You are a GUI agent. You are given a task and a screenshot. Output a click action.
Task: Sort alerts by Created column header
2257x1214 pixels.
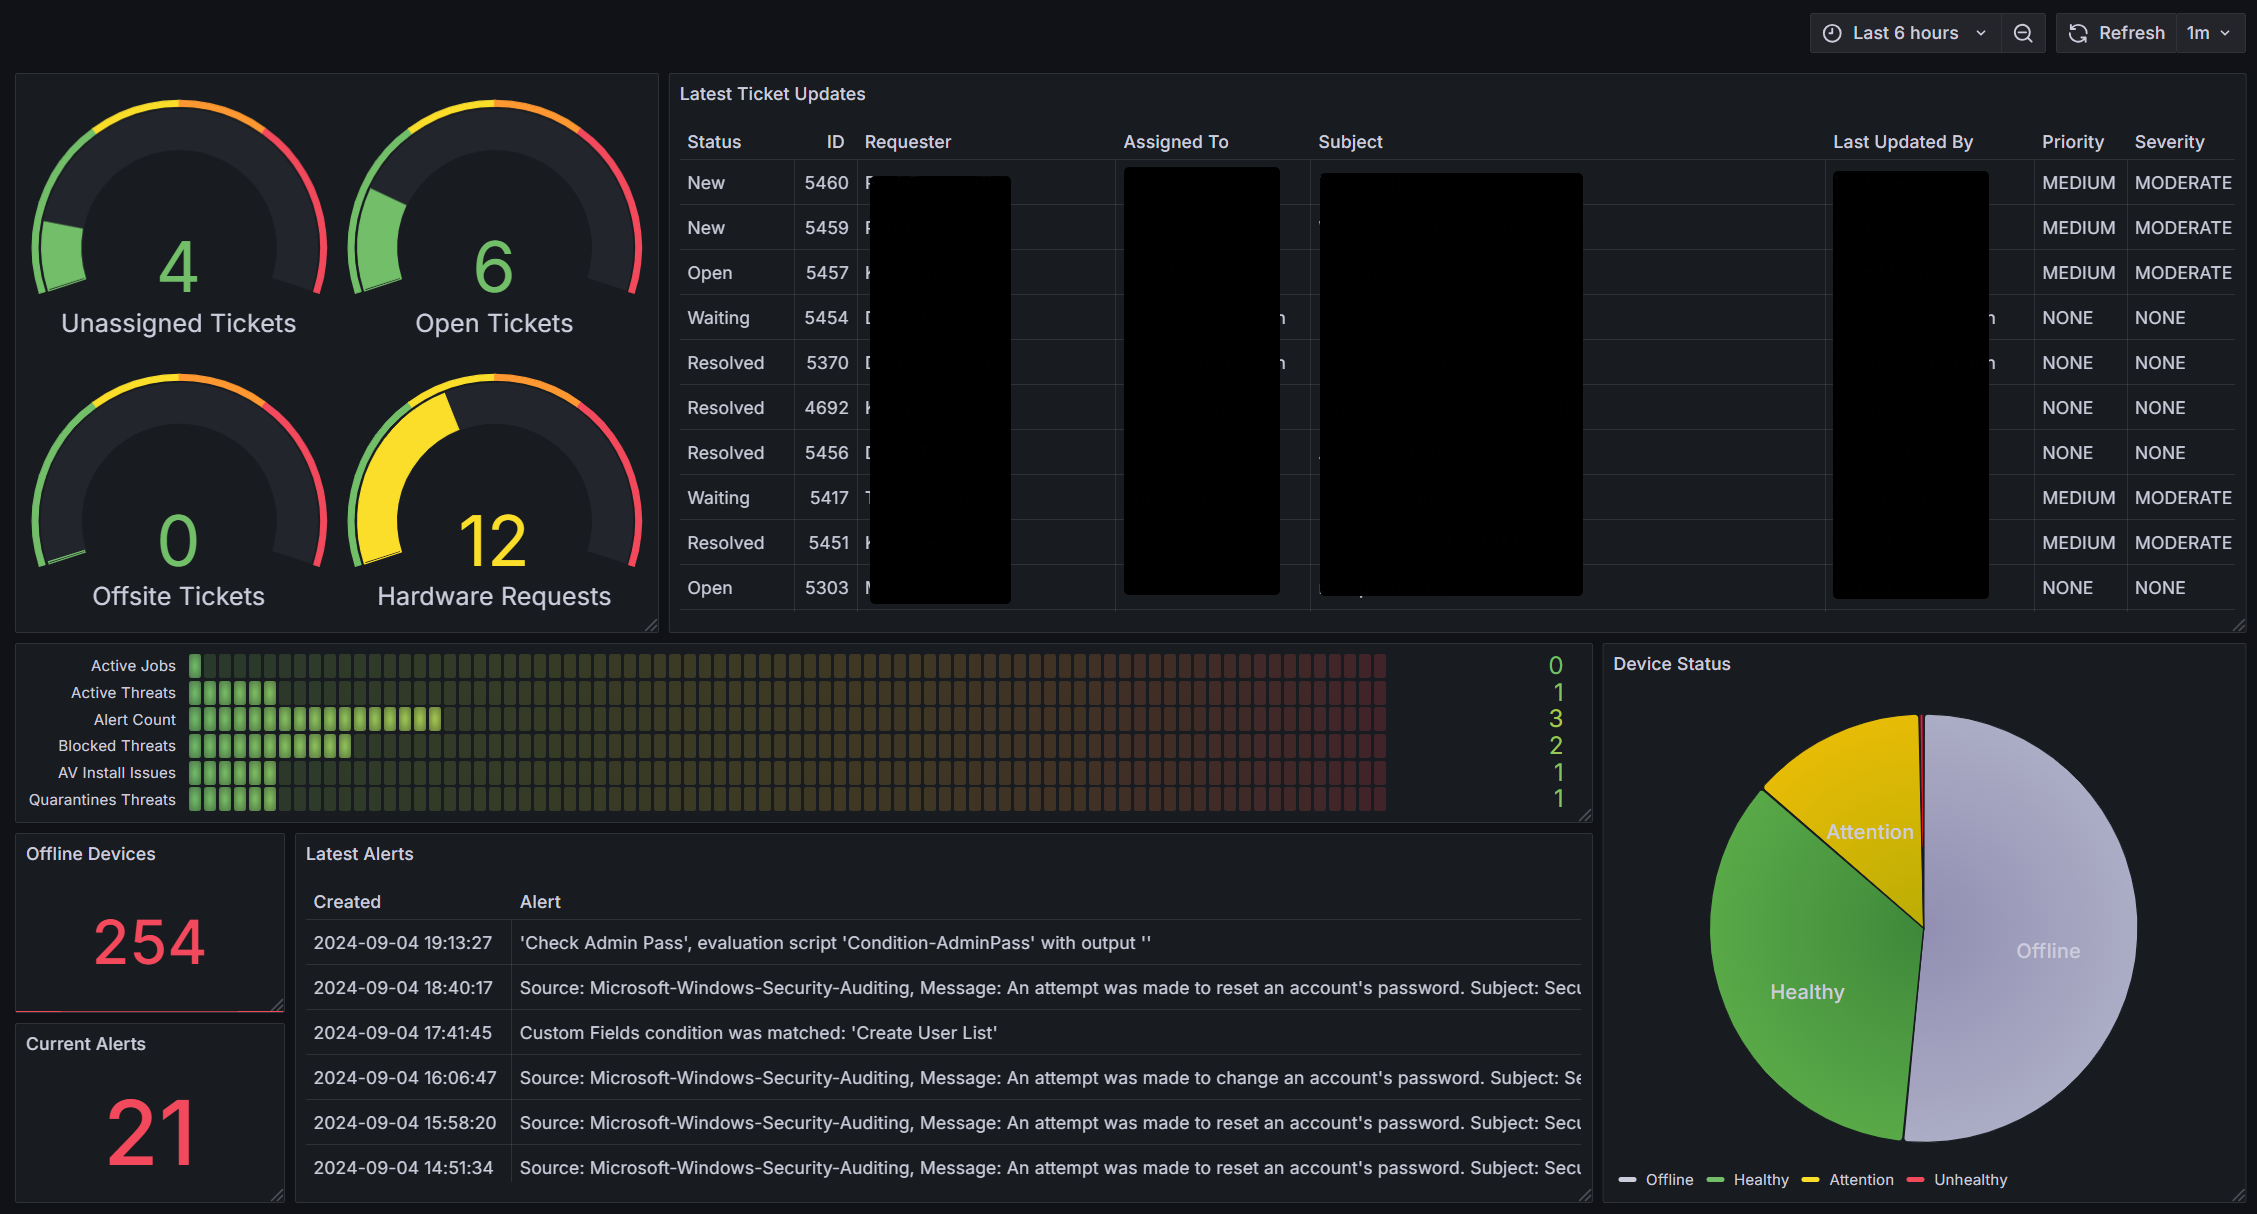(x=347, y=902)
